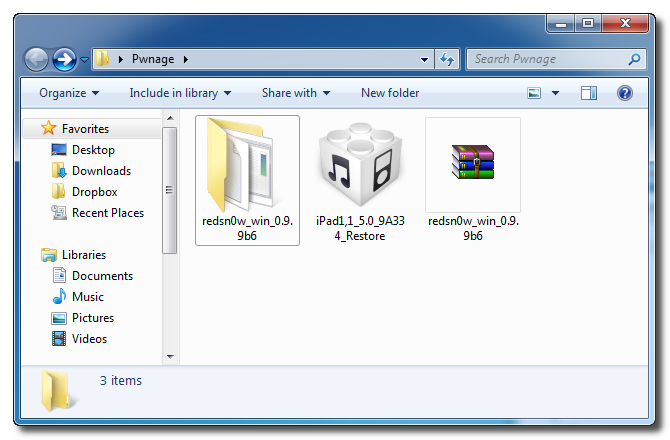Open Help with the question mark icon
Image resolution: width=670 pixels, height=440 pixels.
coord(625,93)
